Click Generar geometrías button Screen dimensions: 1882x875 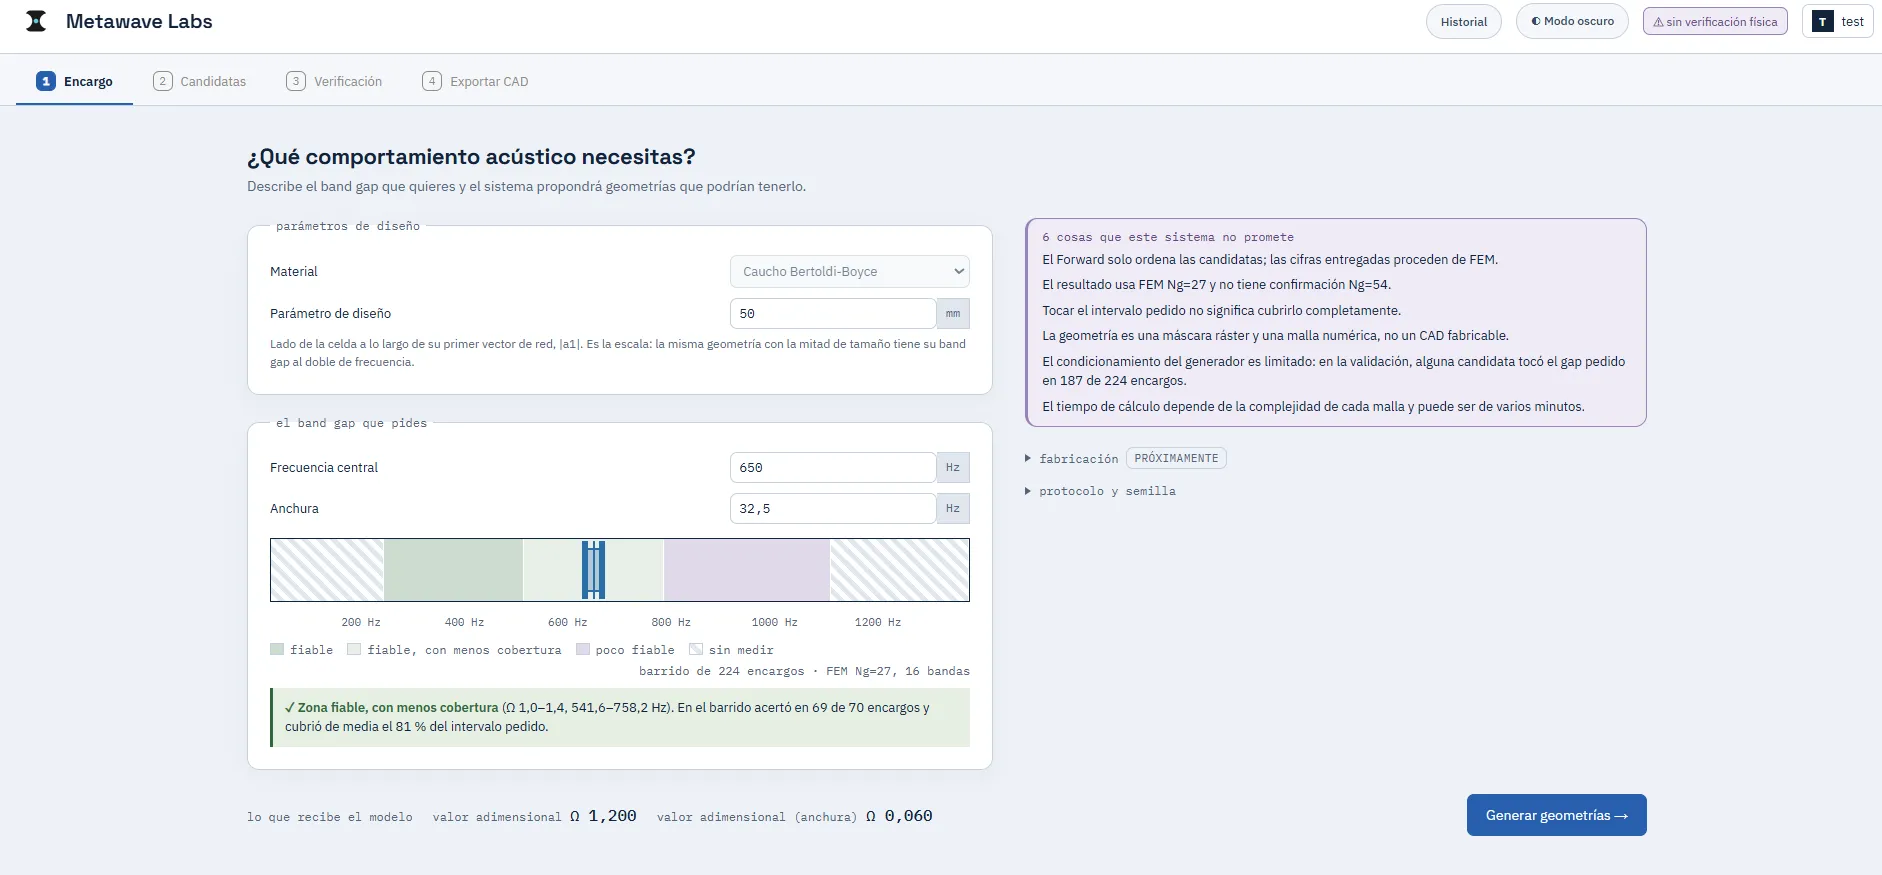pyautogui.click(x=1556, y=815)
